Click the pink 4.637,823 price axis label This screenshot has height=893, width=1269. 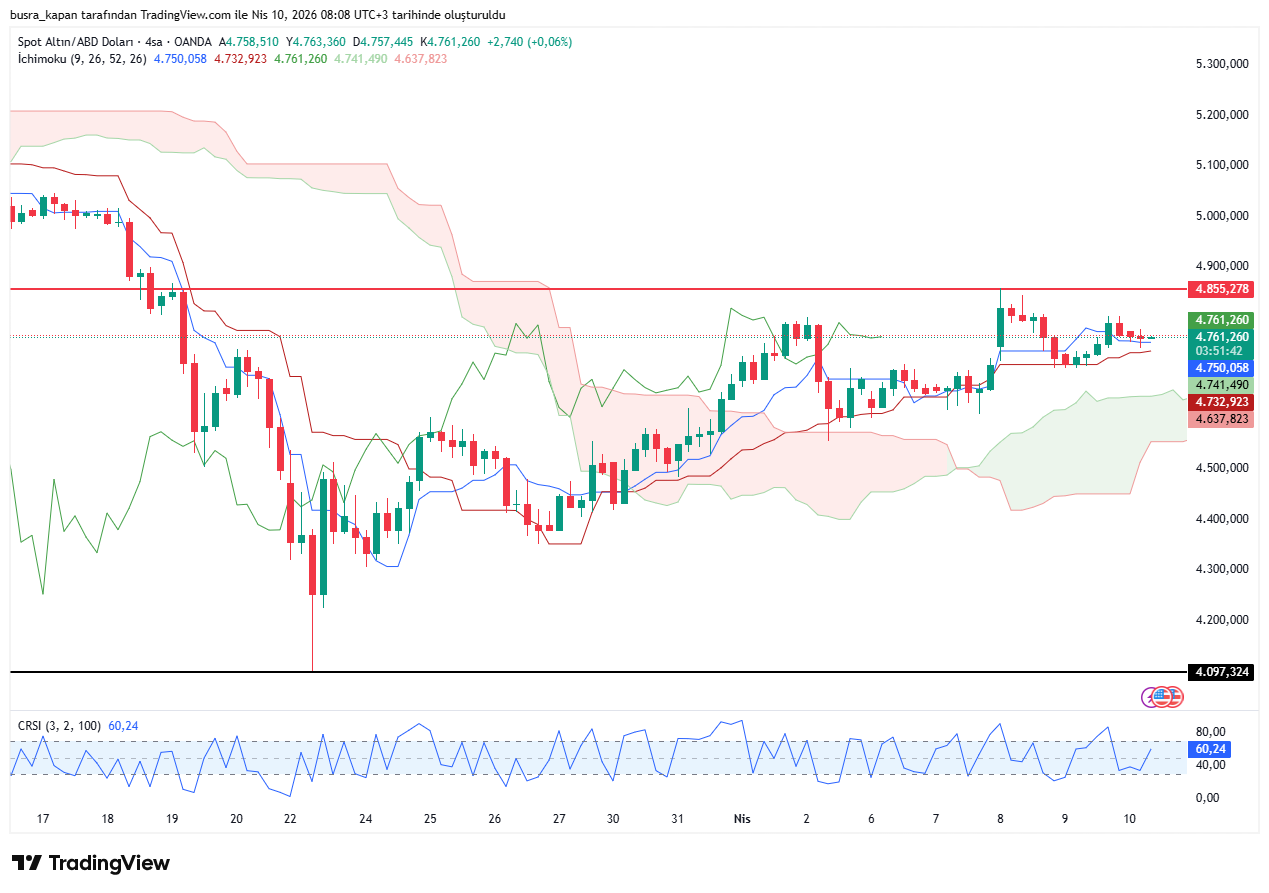[x=1218, y=419]
